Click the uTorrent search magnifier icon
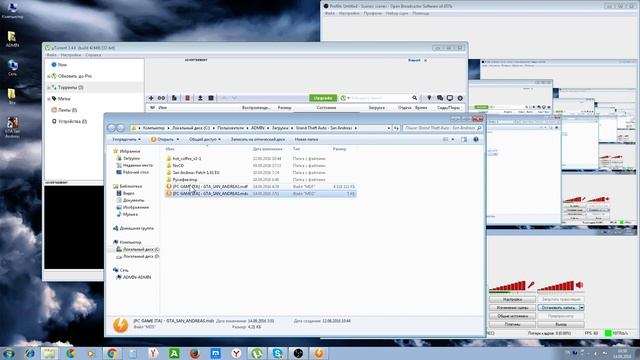This screenshot has width=640, height=360. click(415, 98)
